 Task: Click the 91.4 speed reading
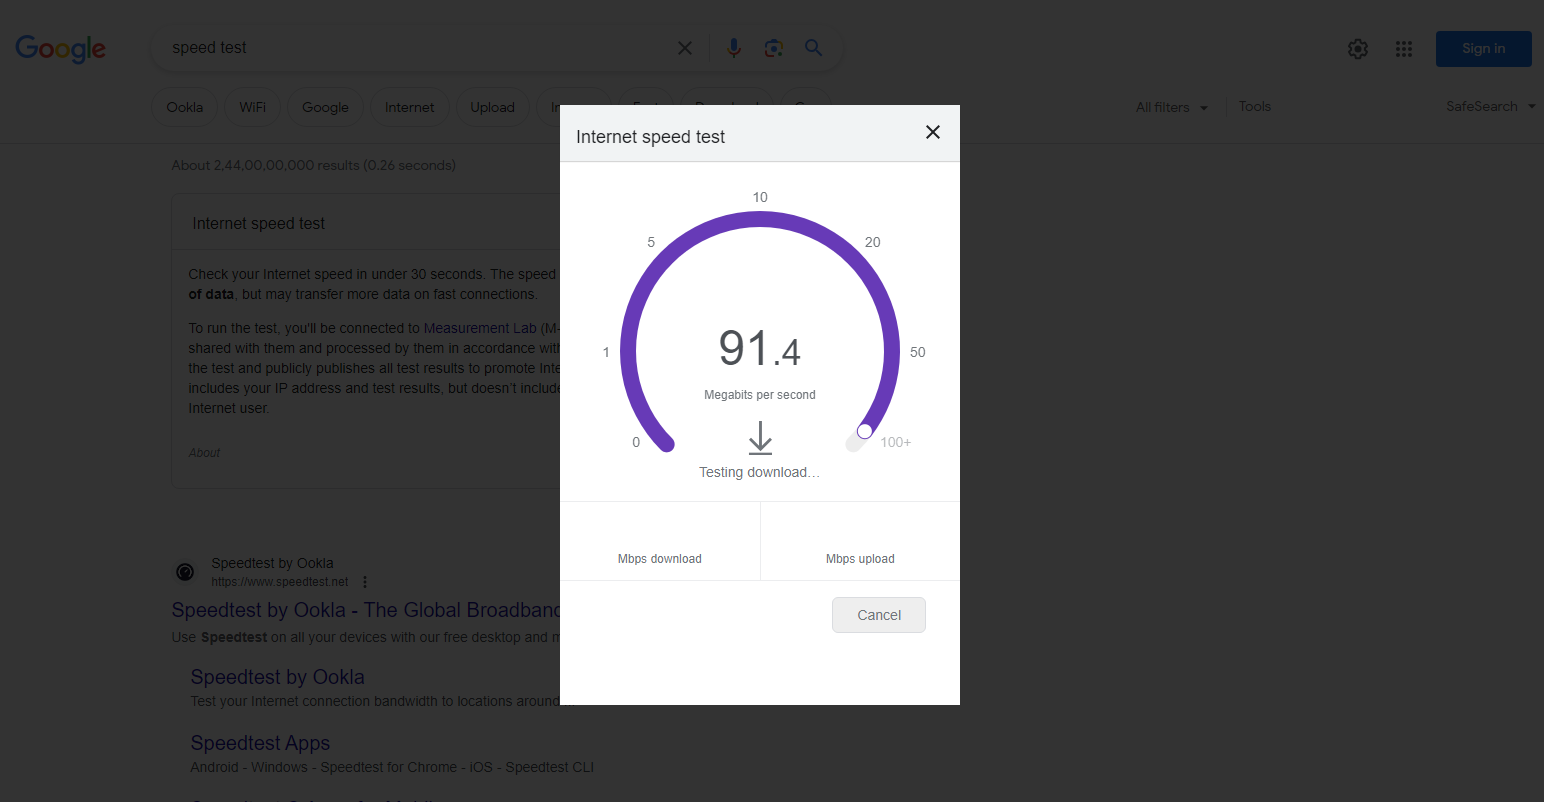coord(760,349)
